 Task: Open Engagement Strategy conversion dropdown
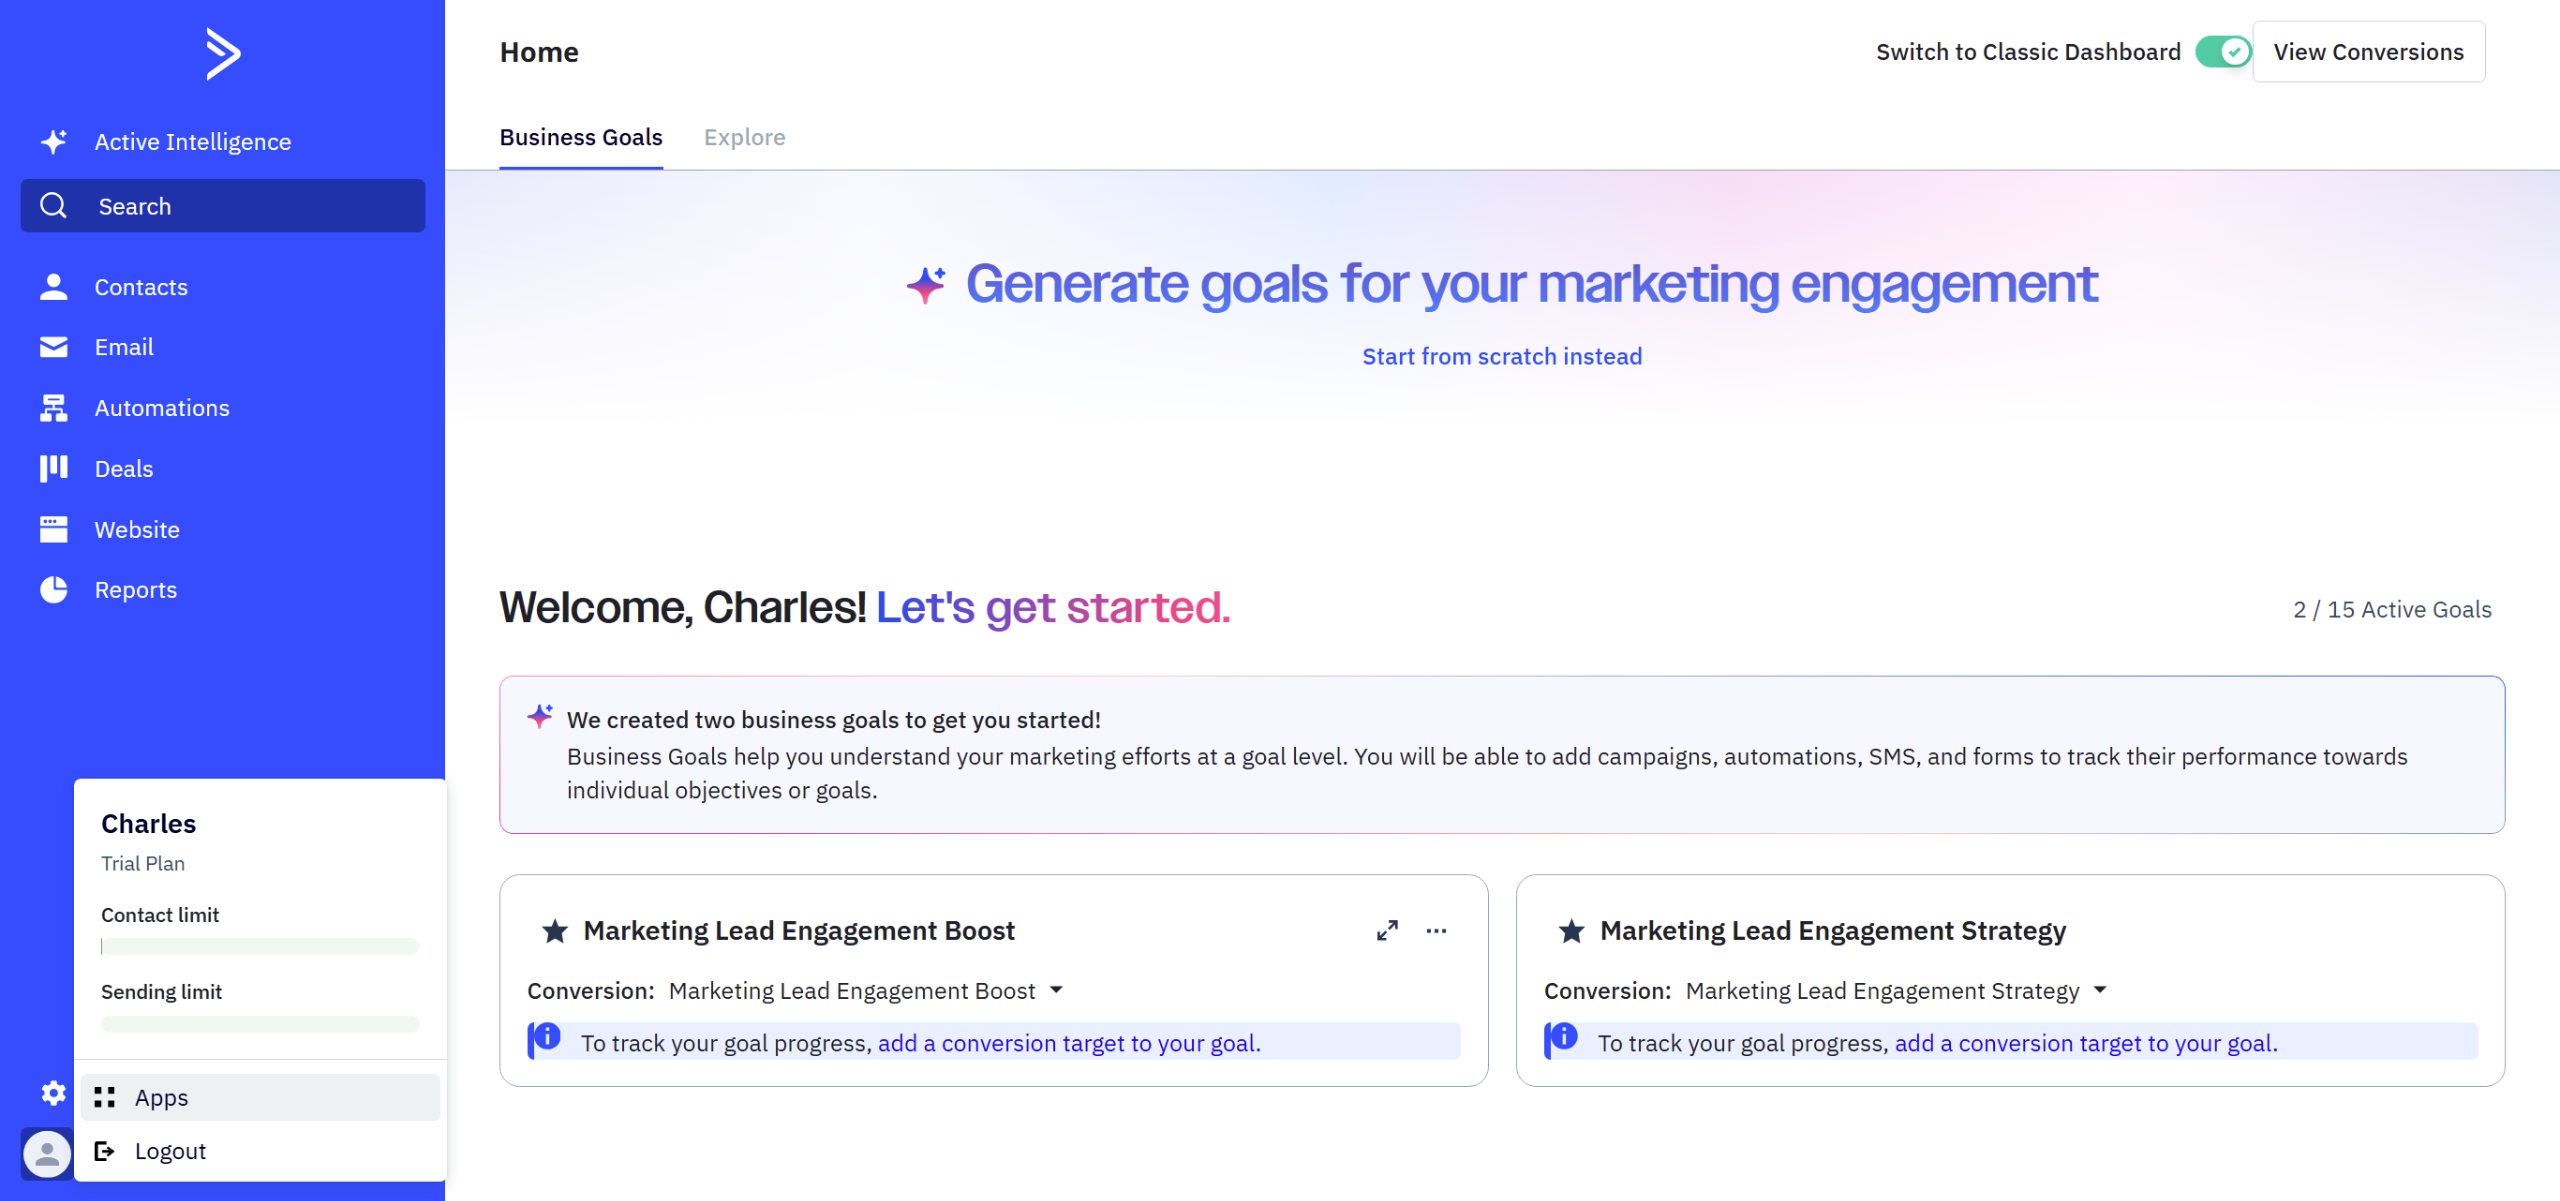(2100, 990)
